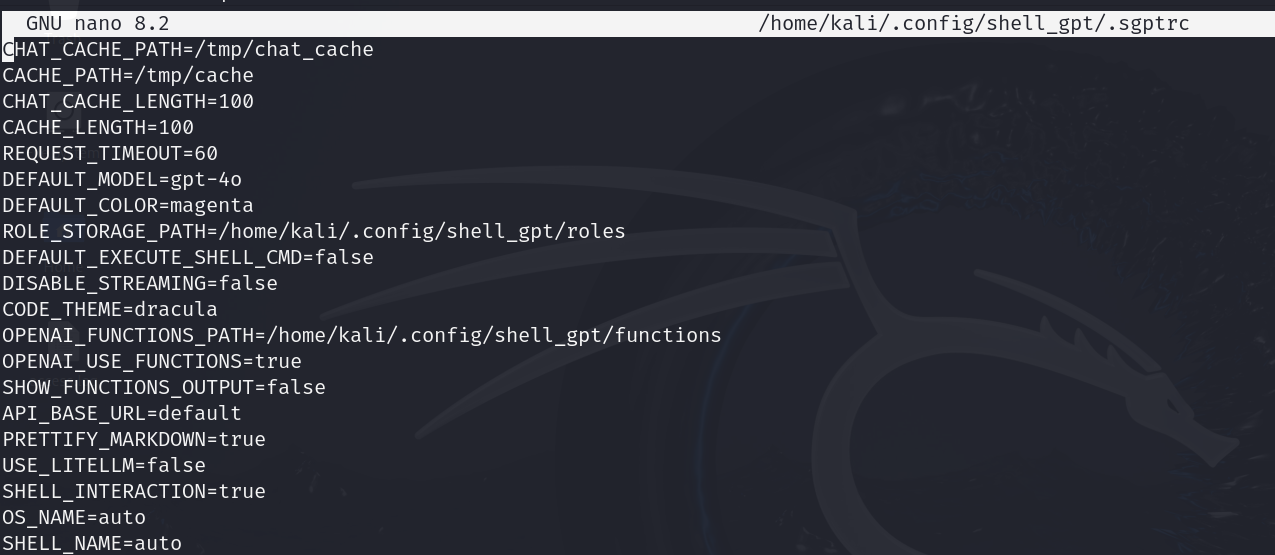Click the DISABLE_STREAMING=false setting
The image size is (1275, 555).
140,283
